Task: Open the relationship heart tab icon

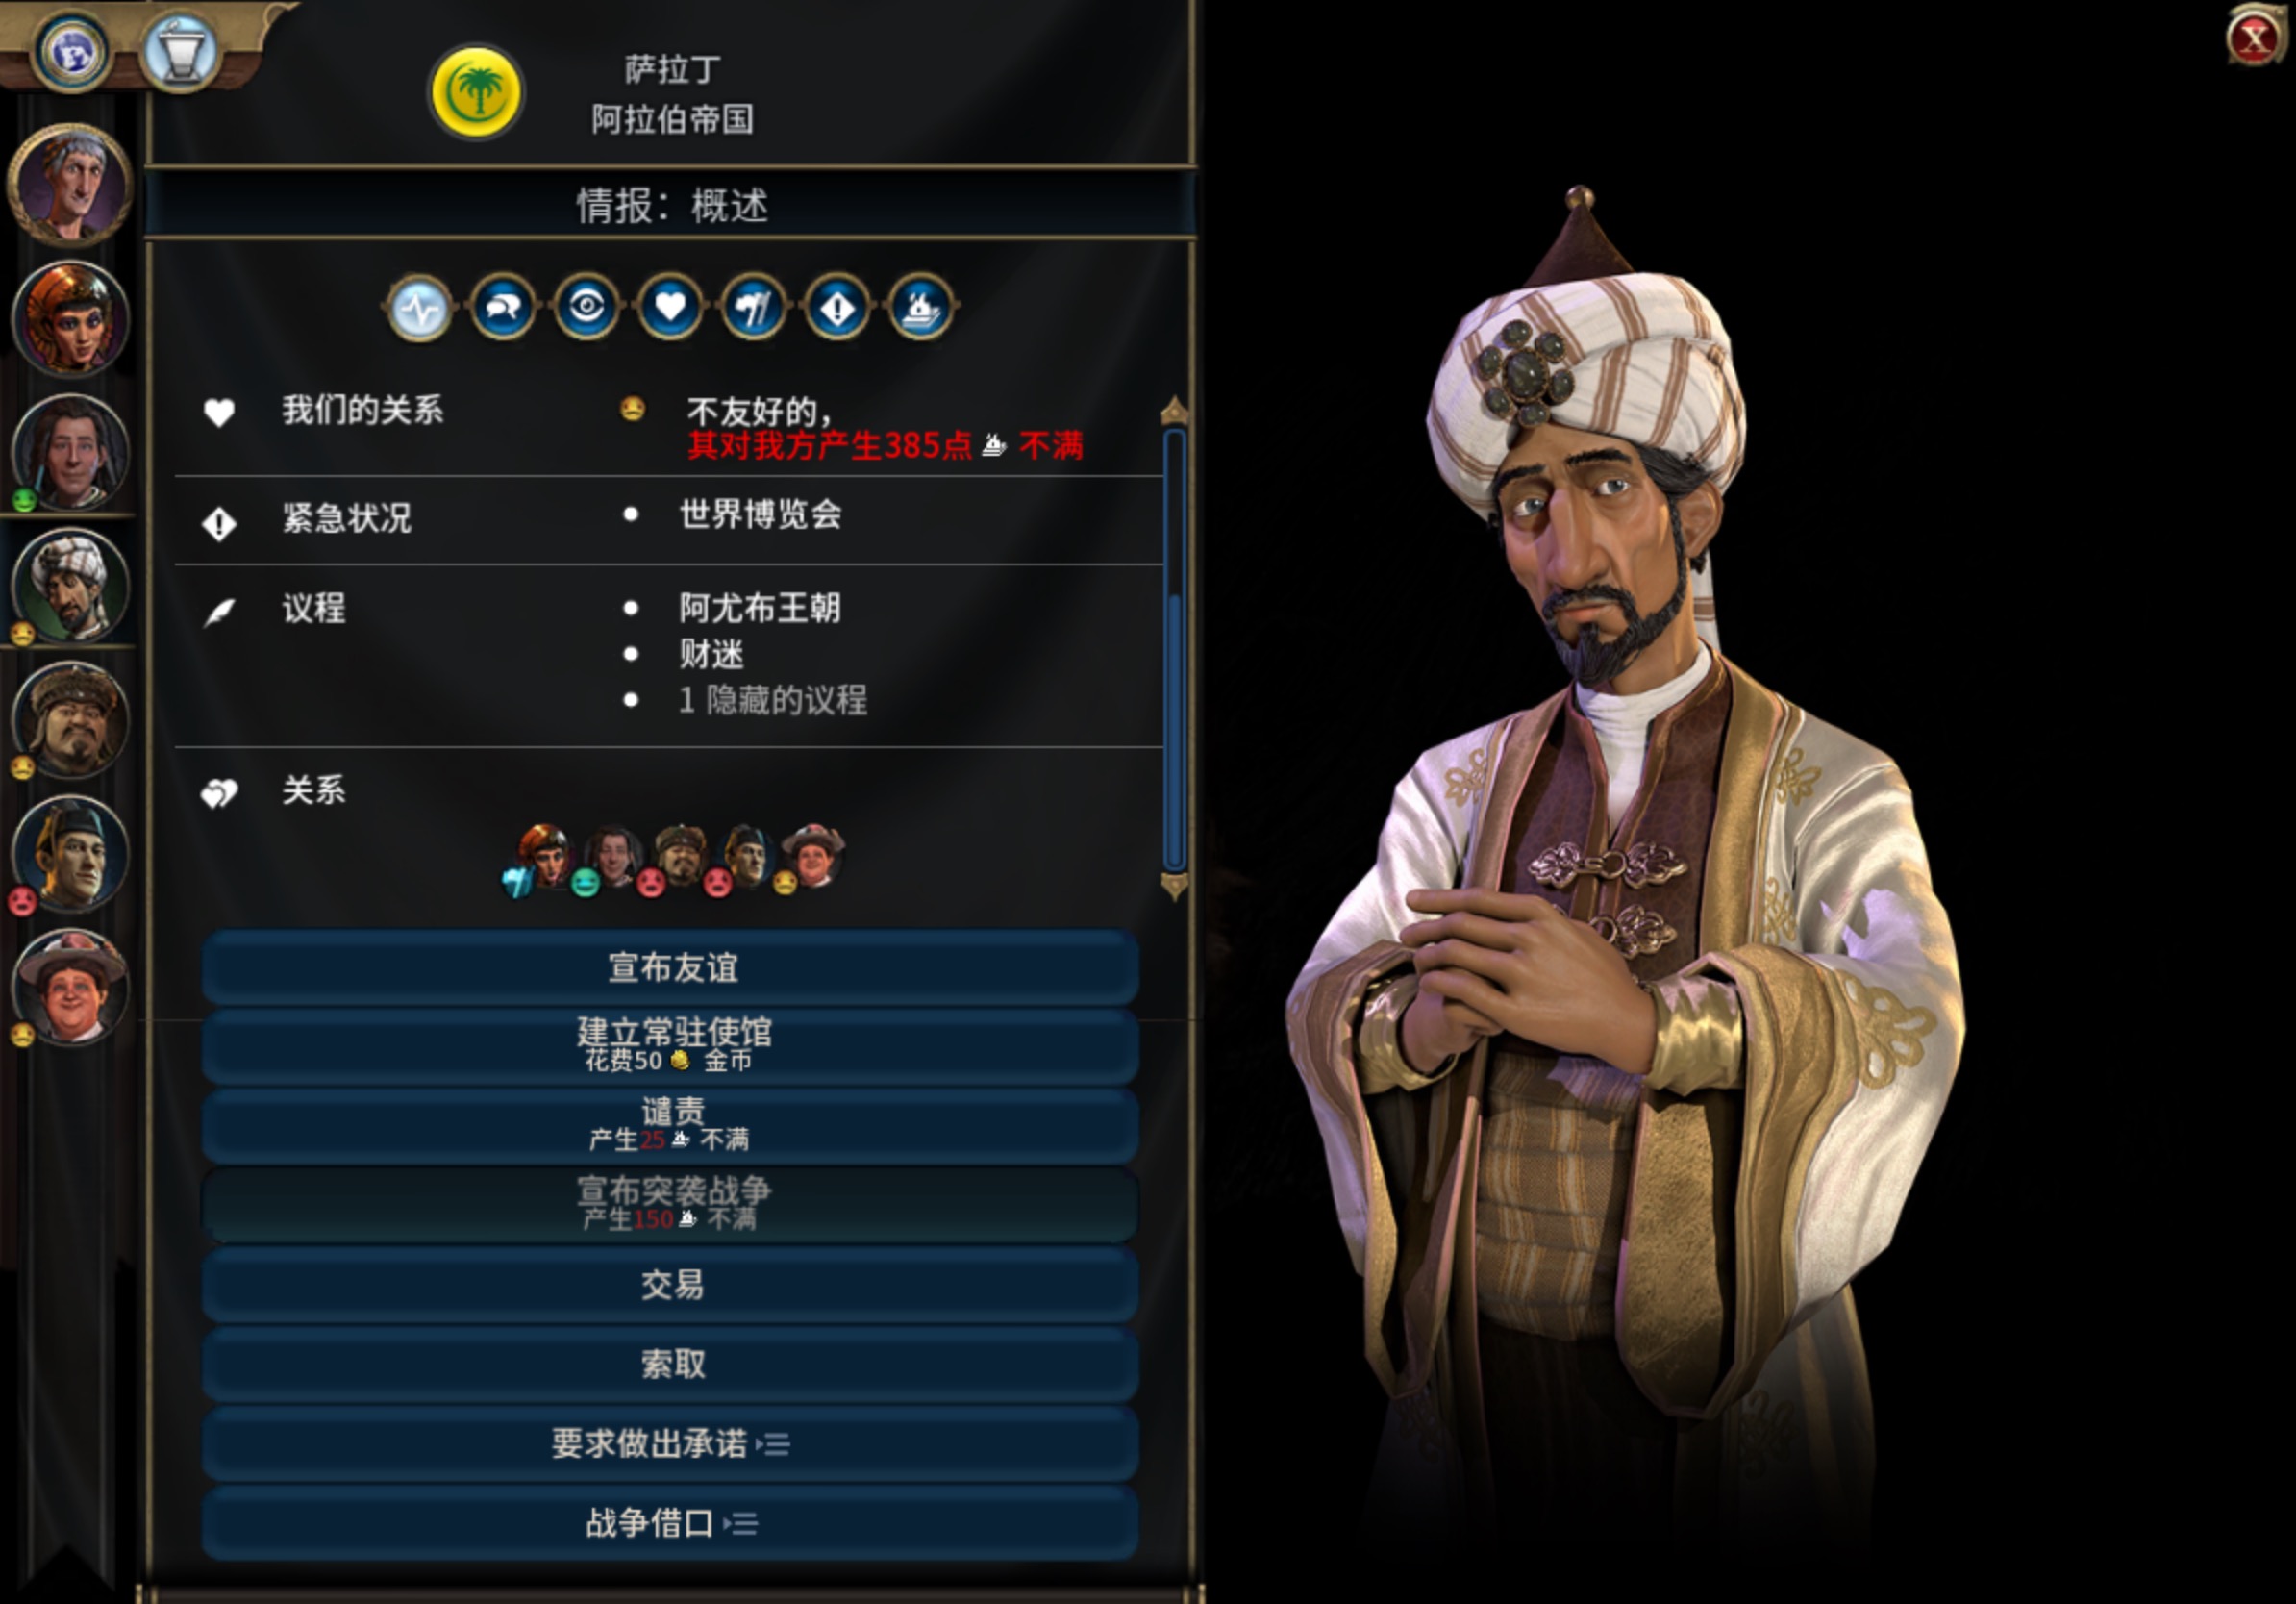Action: pyautogui.click(x=671, y=307)
